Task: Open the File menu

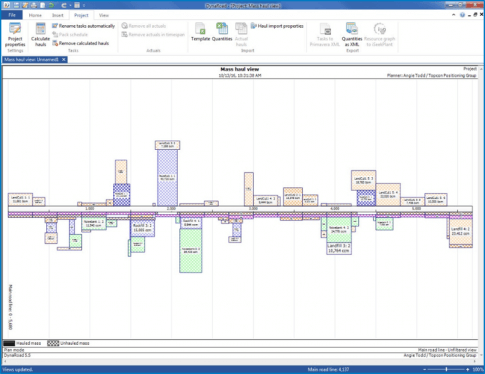Action: [12, 15]
